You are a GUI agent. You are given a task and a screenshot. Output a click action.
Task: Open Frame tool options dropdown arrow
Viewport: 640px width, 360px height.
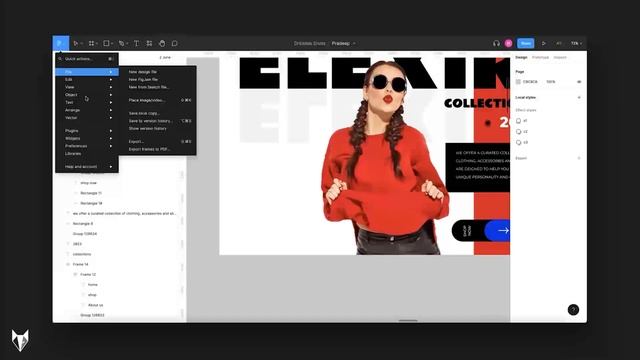[x=97, y=44]
